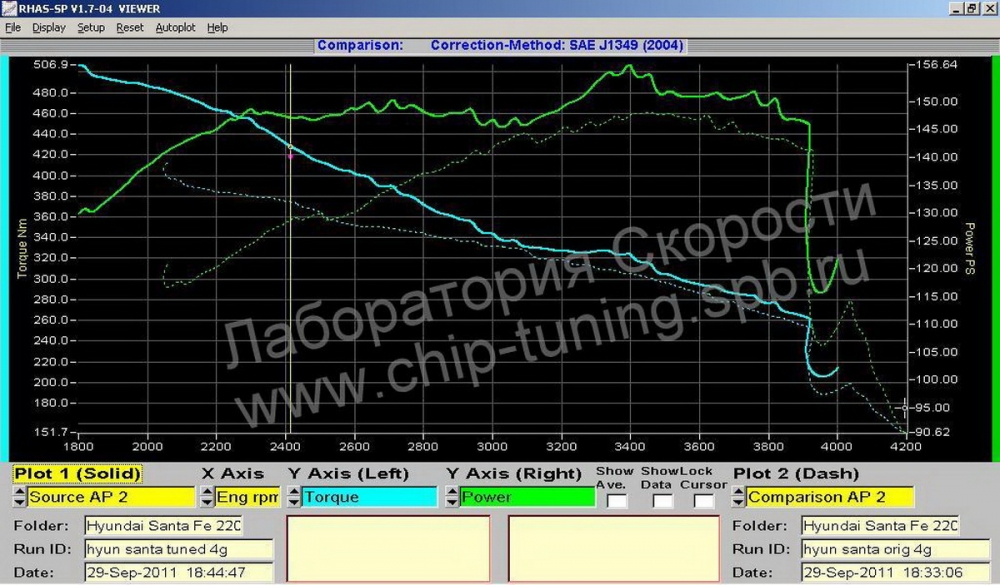Click the Torque Y Axis spinner arrows
This screenshot has height=585, width=1000.
293,497
